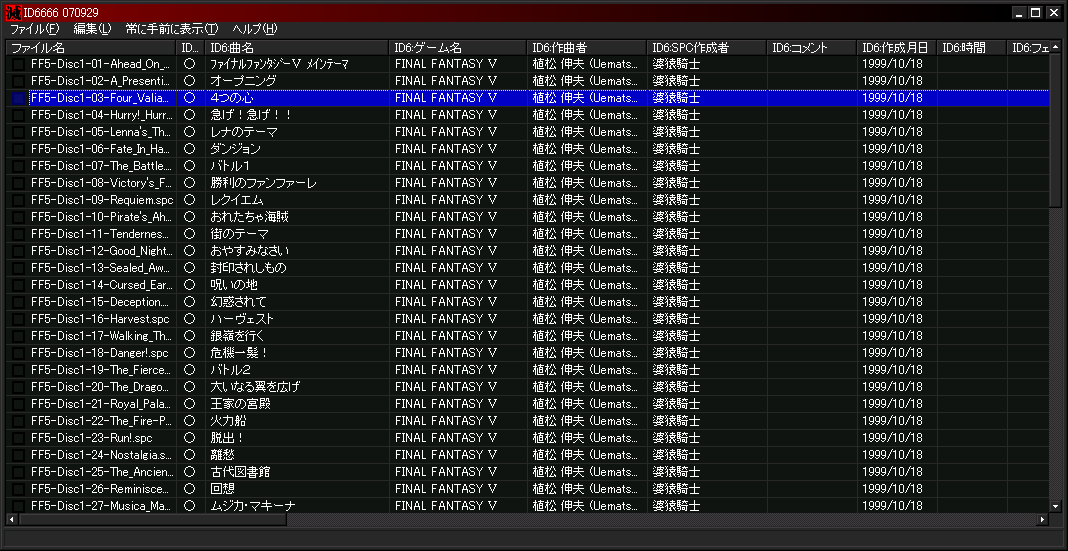This screenshot has width=1068, height=551.
Task: Select song title 大いなる翼を広げ
Action: pos(255,387)
